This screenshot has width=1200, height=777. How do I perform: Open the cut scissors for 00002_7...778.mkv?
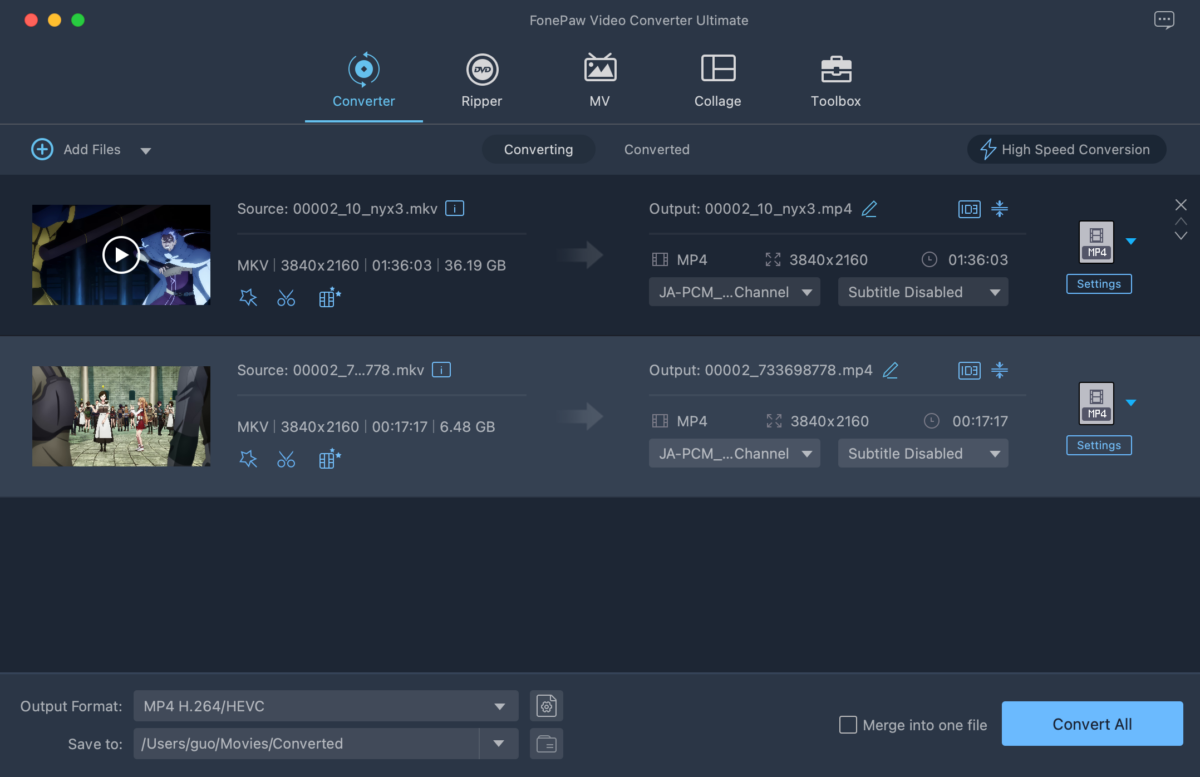286,458
